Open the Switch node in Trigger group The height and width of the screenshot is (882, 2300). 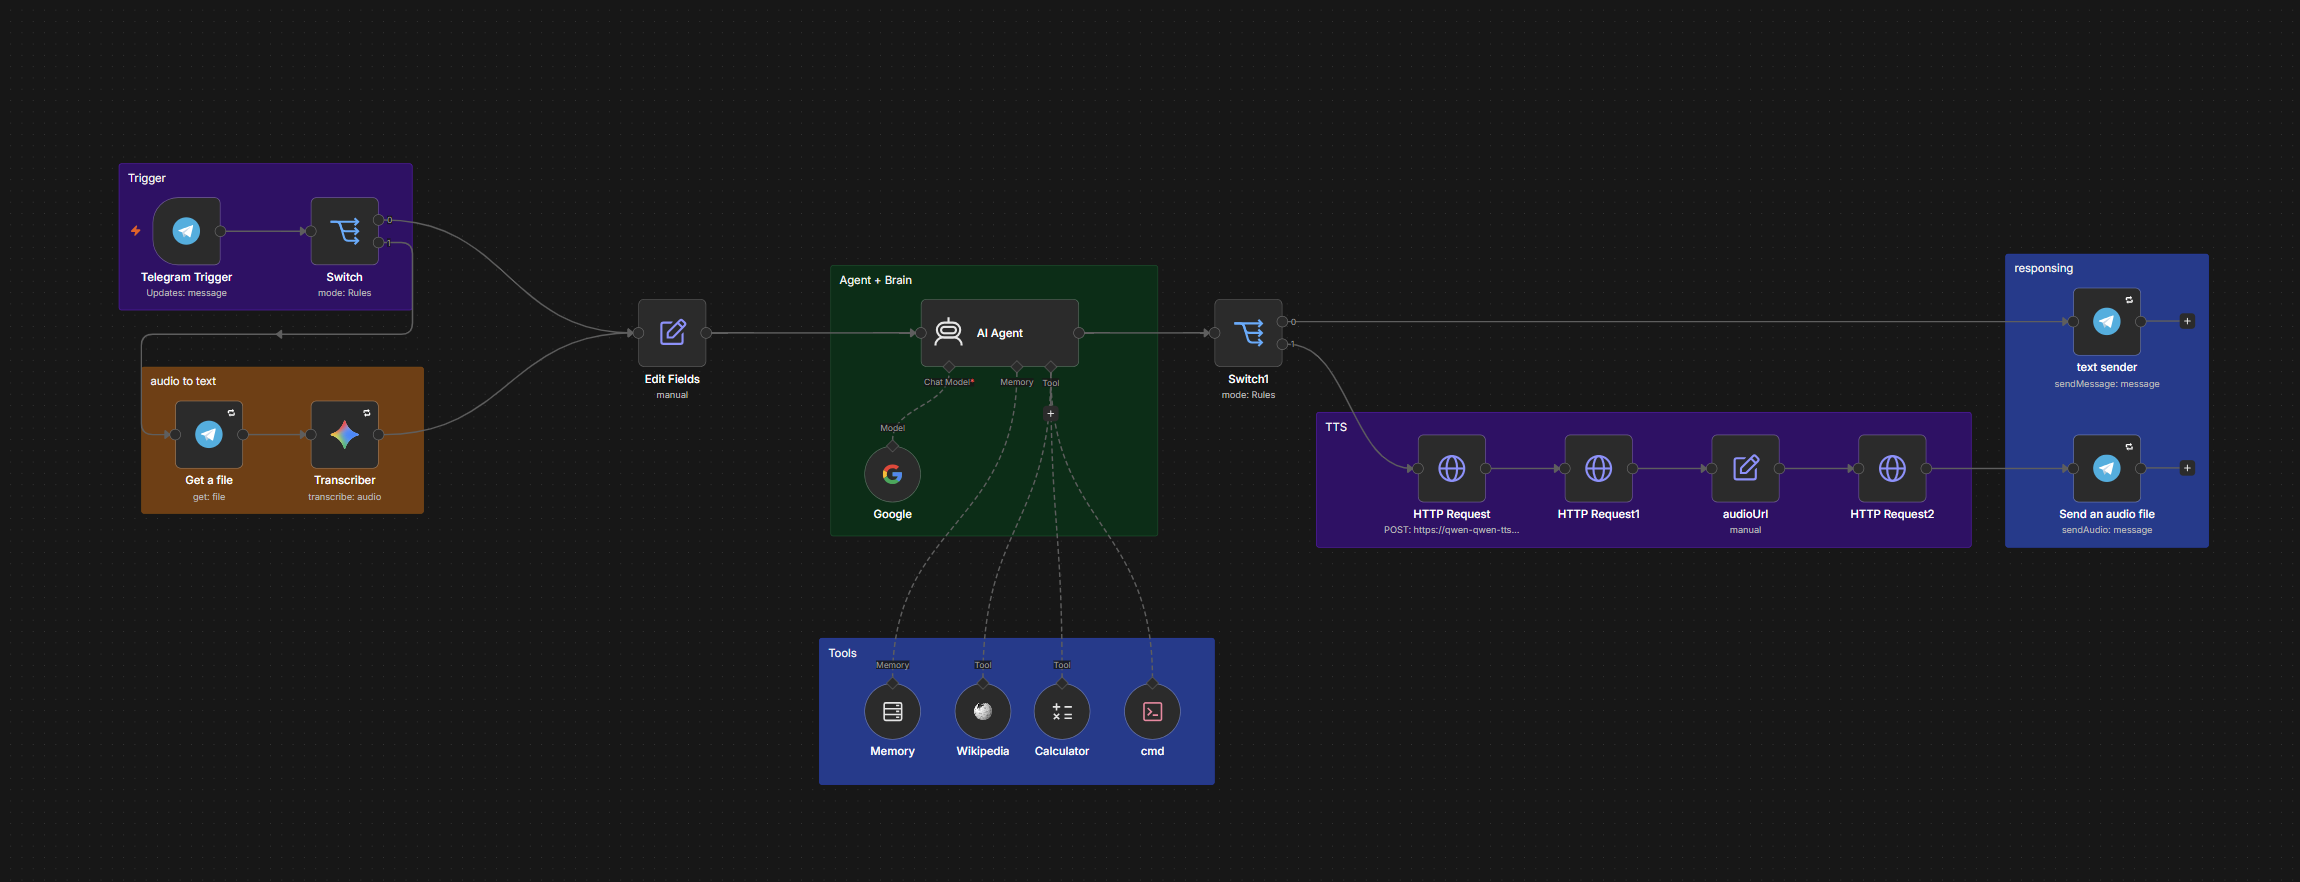click(x=344, y=231)
